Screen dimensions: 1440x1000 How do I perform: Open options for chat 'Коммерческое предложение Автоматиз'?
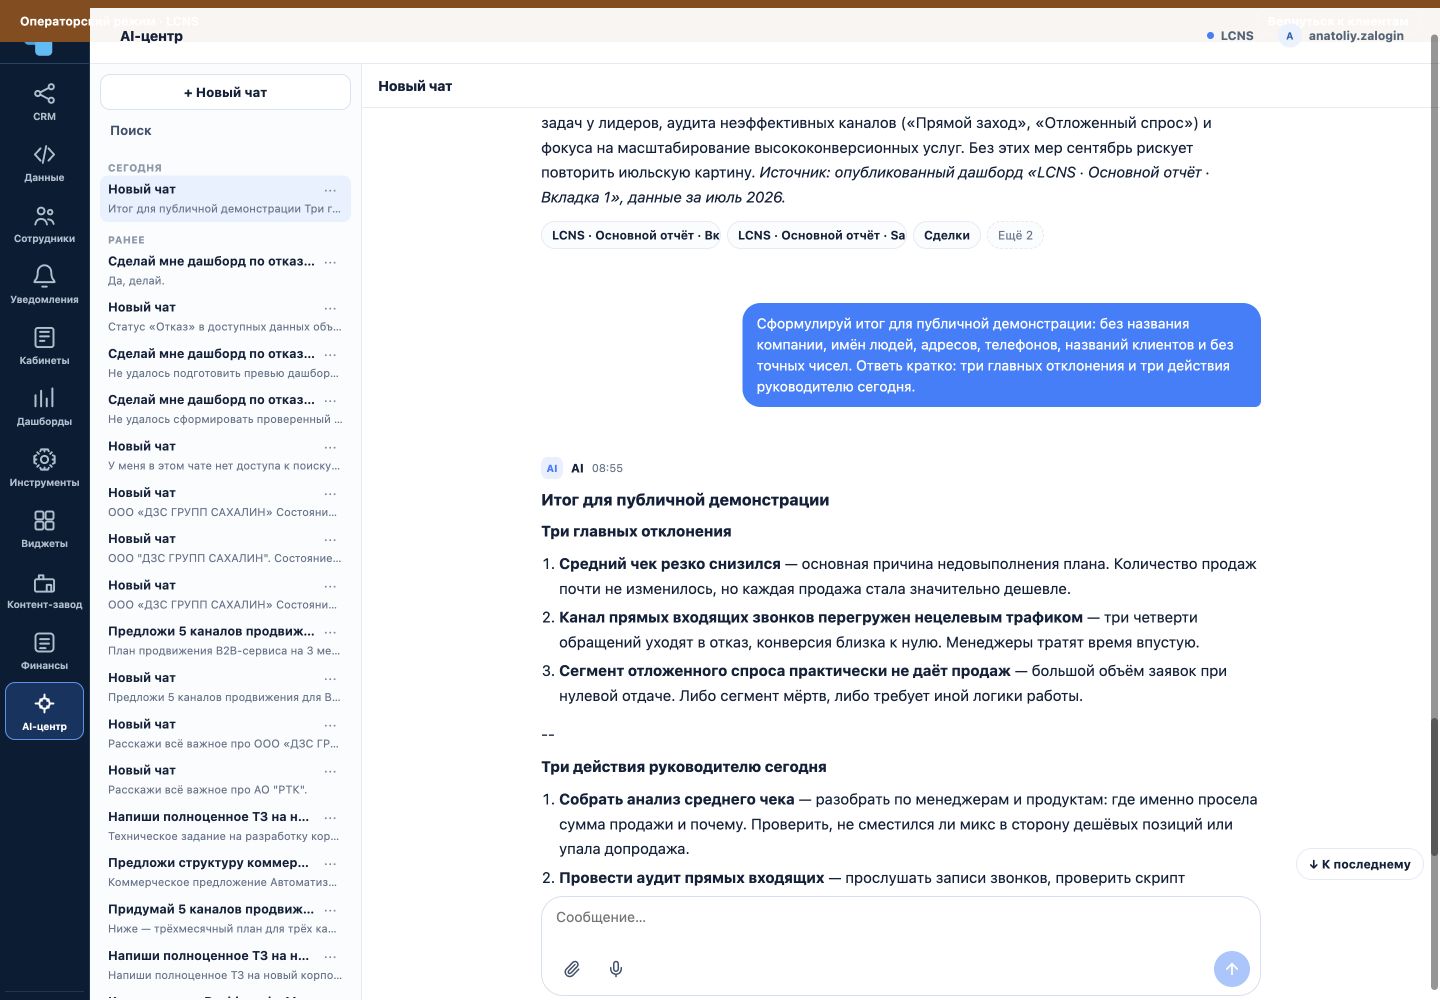point(330,863)
